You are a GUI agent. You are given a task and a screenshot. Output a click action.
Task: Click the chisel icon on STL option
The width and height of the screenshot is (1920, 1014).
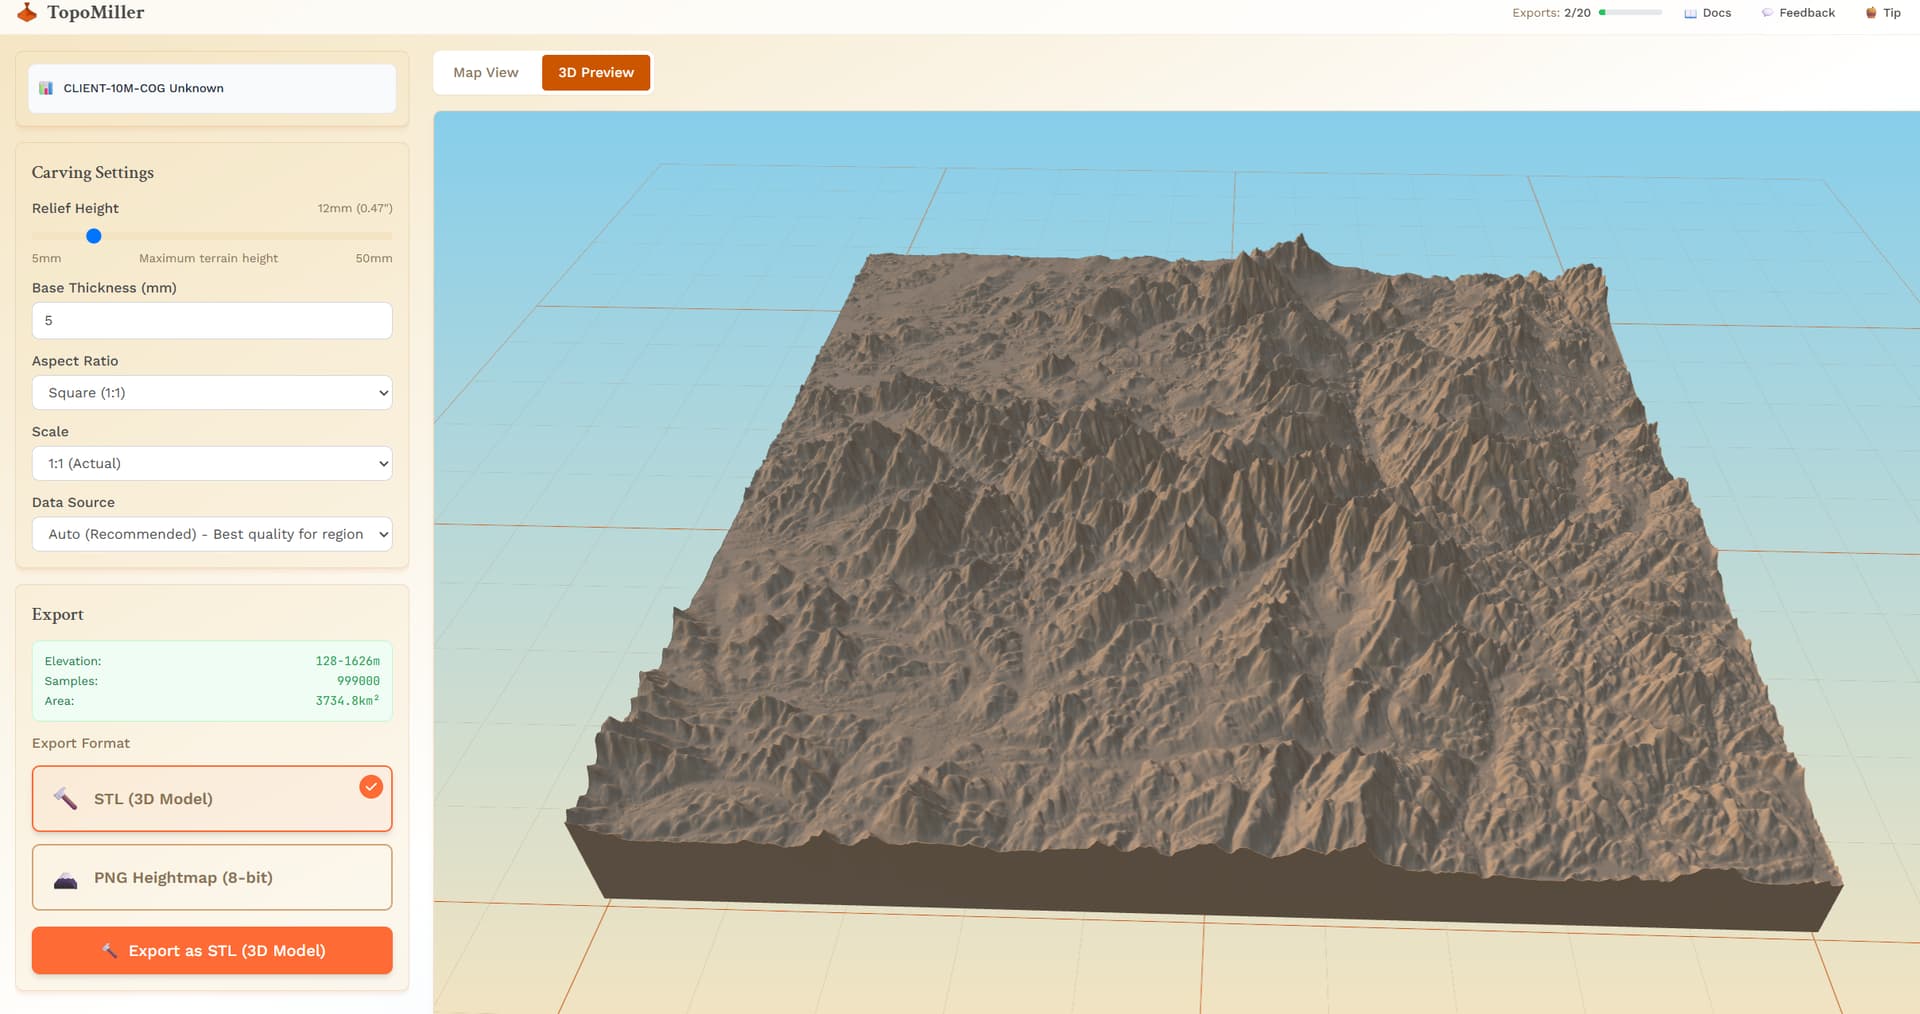(65, 798)
